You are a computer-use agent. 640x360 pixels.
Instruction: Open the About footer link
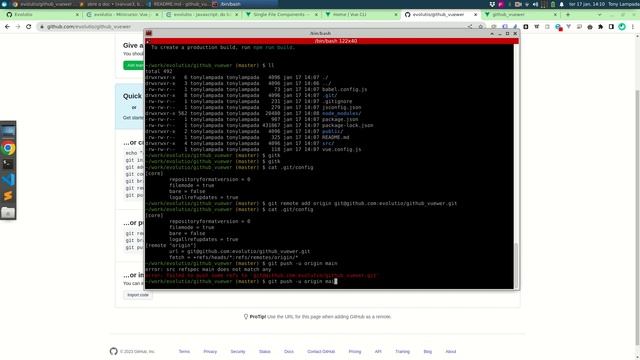pyautogui.click(x=451, y=351)
